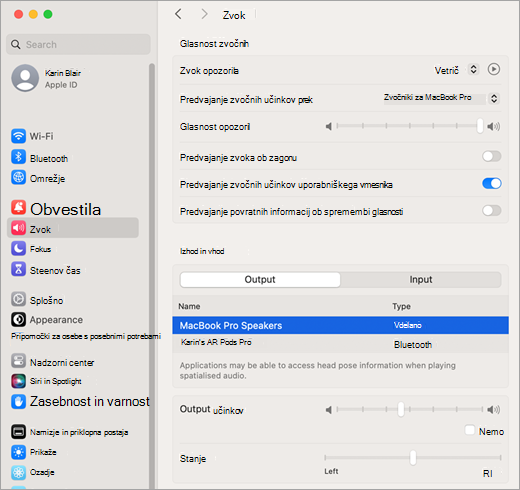Enable Predvajanje povratnih informacij ob spremembi glasnosti
Screen dimensions: 520x490
pyautogui.click(x=492, y=211)
